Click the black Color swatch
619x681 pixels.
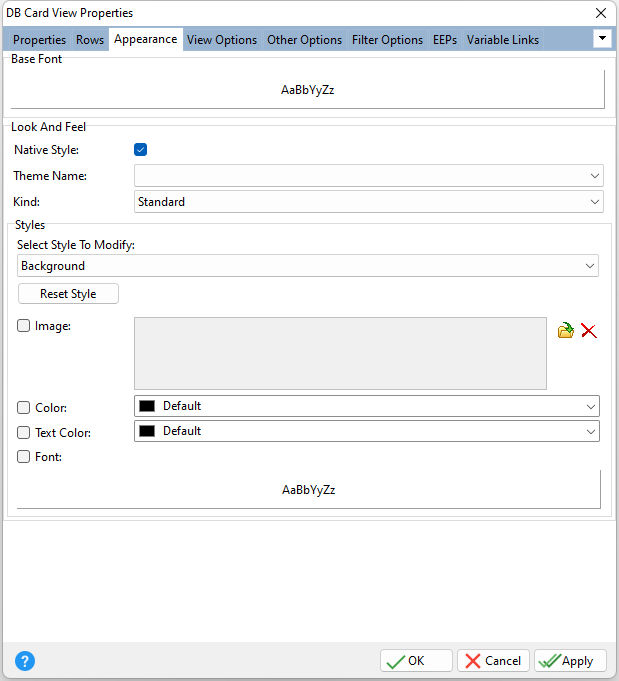tap(147, 406)
